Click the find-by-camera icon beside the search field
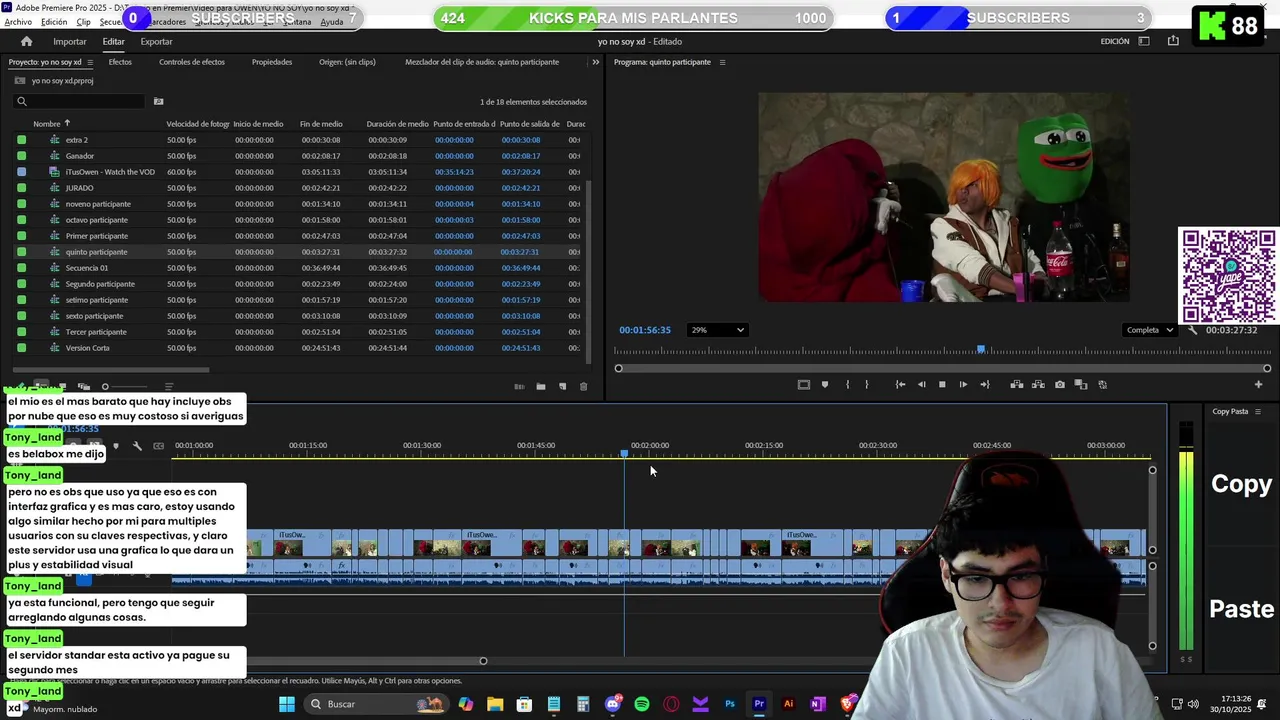The height and width of the screenshot is (720, 1280). click(158, 101)
